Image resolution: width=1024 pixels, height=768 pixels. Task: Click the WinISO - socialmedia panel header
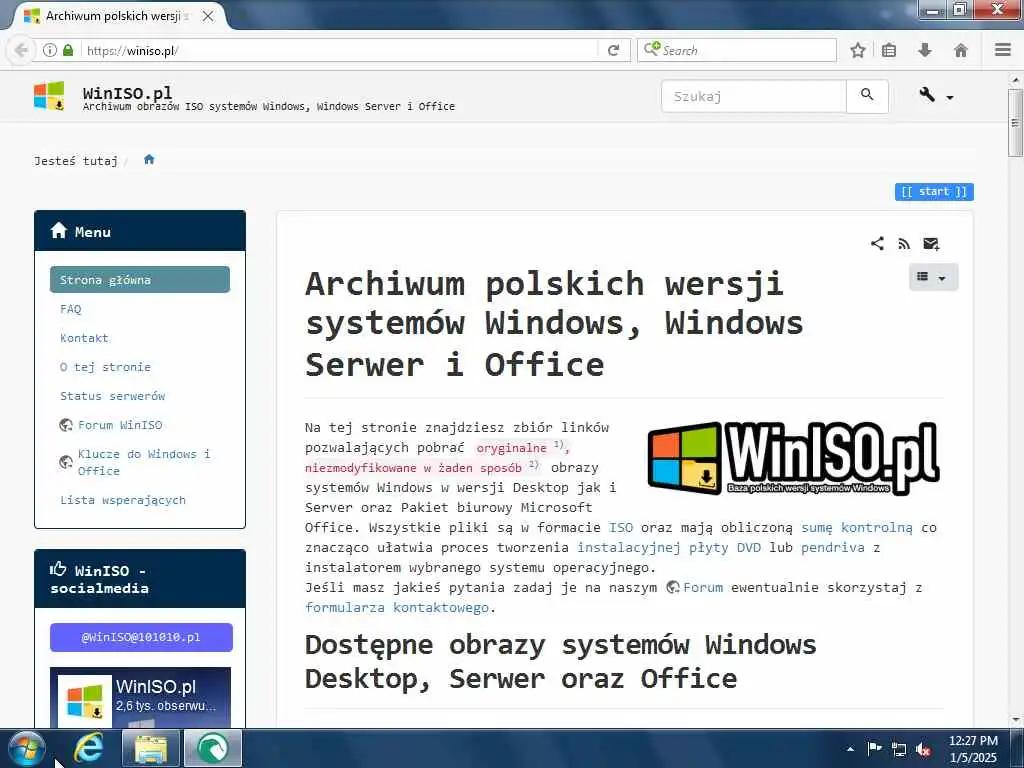[x=140, y=579]
